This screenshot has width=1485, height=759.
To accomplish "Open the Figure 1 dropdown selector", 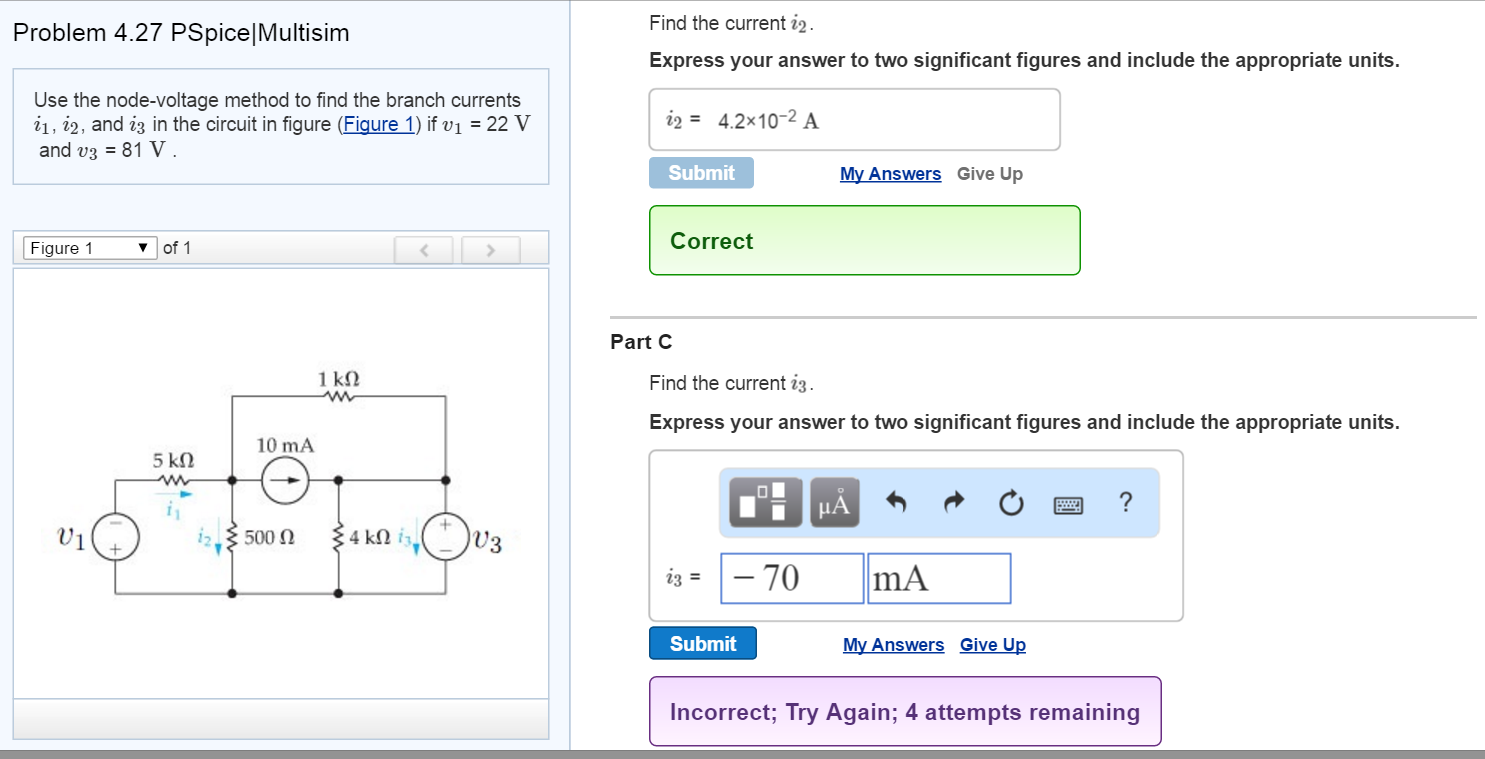I will coord(89,247).
